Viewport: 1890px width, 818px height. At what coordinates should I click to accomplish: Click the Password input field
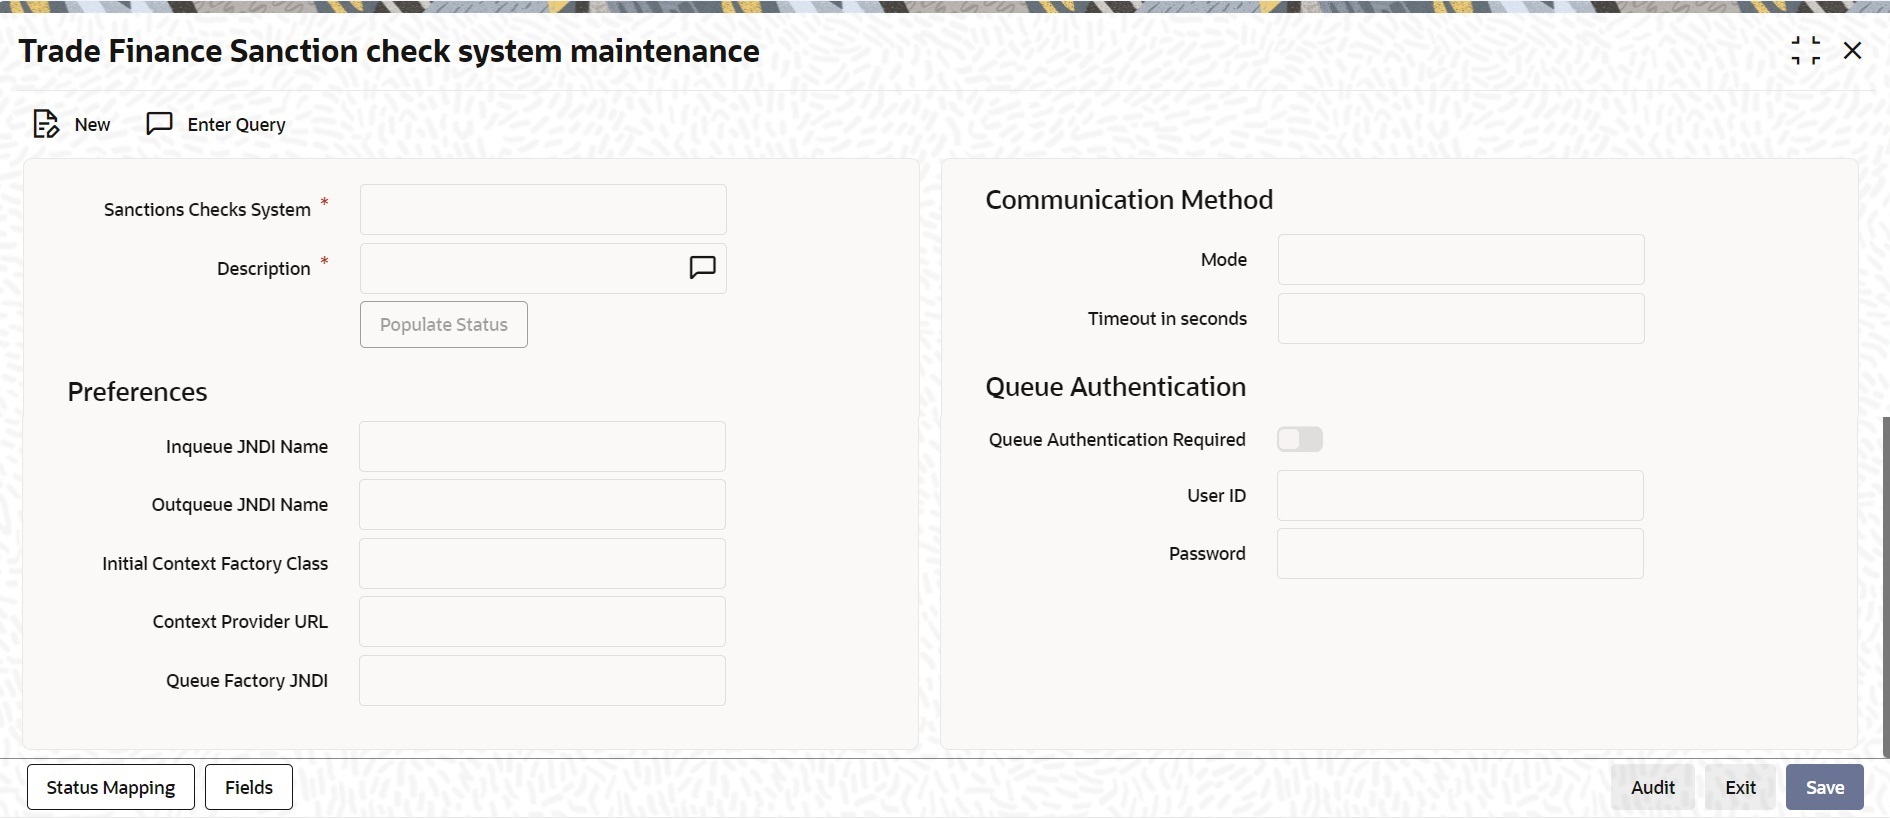pos(1460,553)
